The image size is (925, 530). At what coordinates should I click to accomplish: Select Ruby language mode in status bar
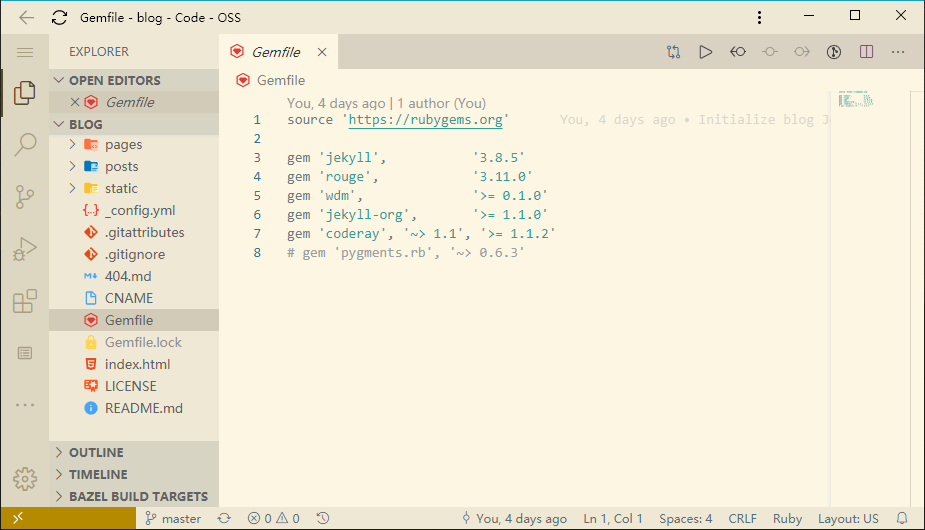[787, 518]
